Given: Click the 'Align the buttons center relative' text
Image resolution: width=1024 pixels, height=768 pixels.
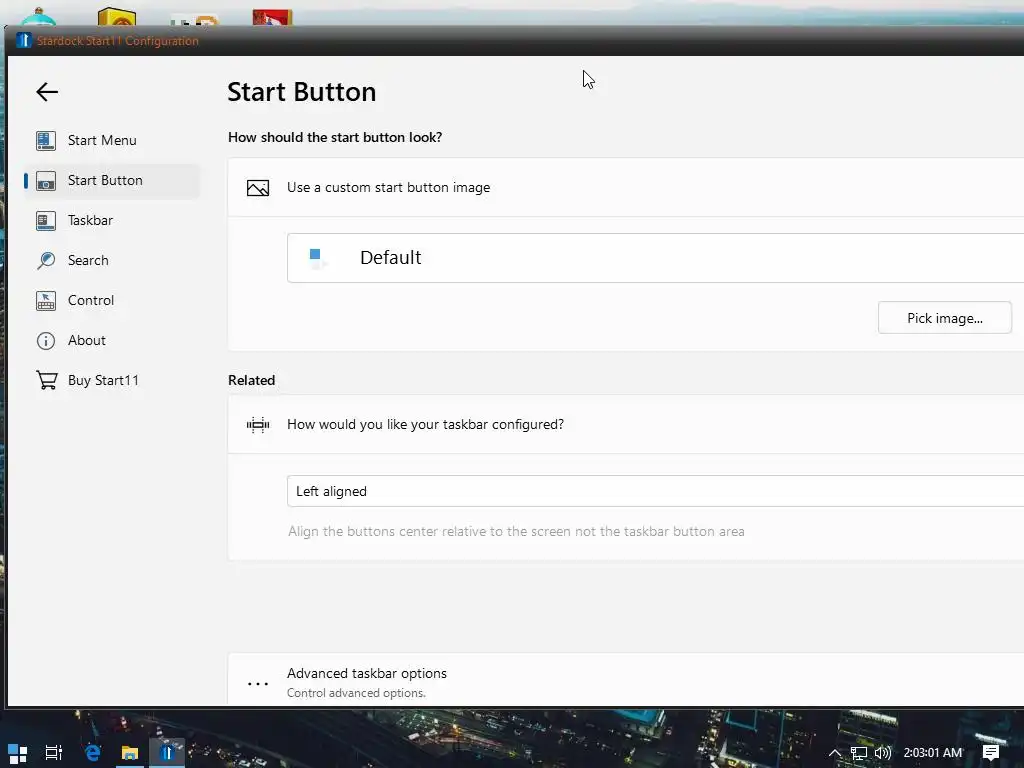Looking at the screenshot, I should (516, 532).
